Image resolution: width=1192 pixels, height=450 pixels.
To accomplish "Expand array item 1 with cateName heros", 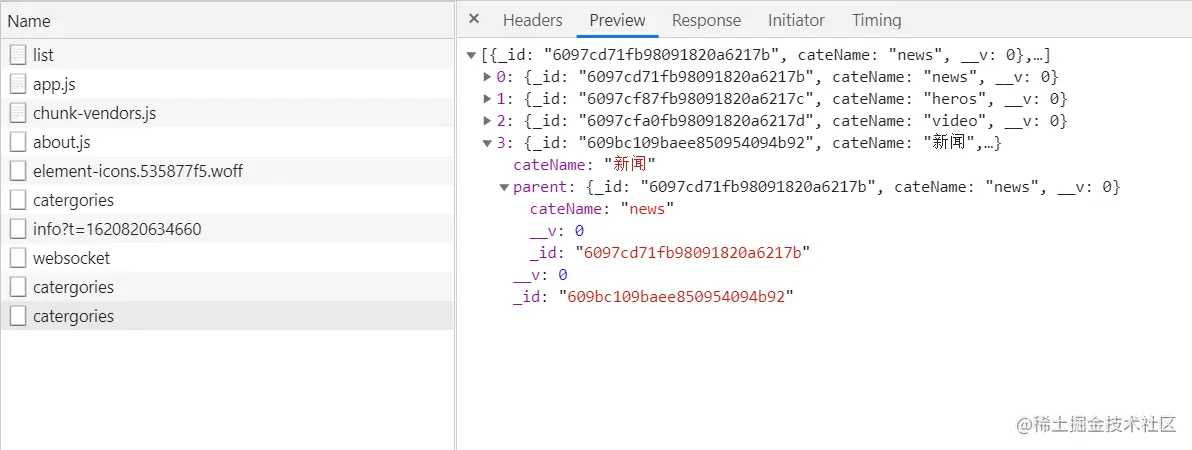I will (x=488, y=100).
